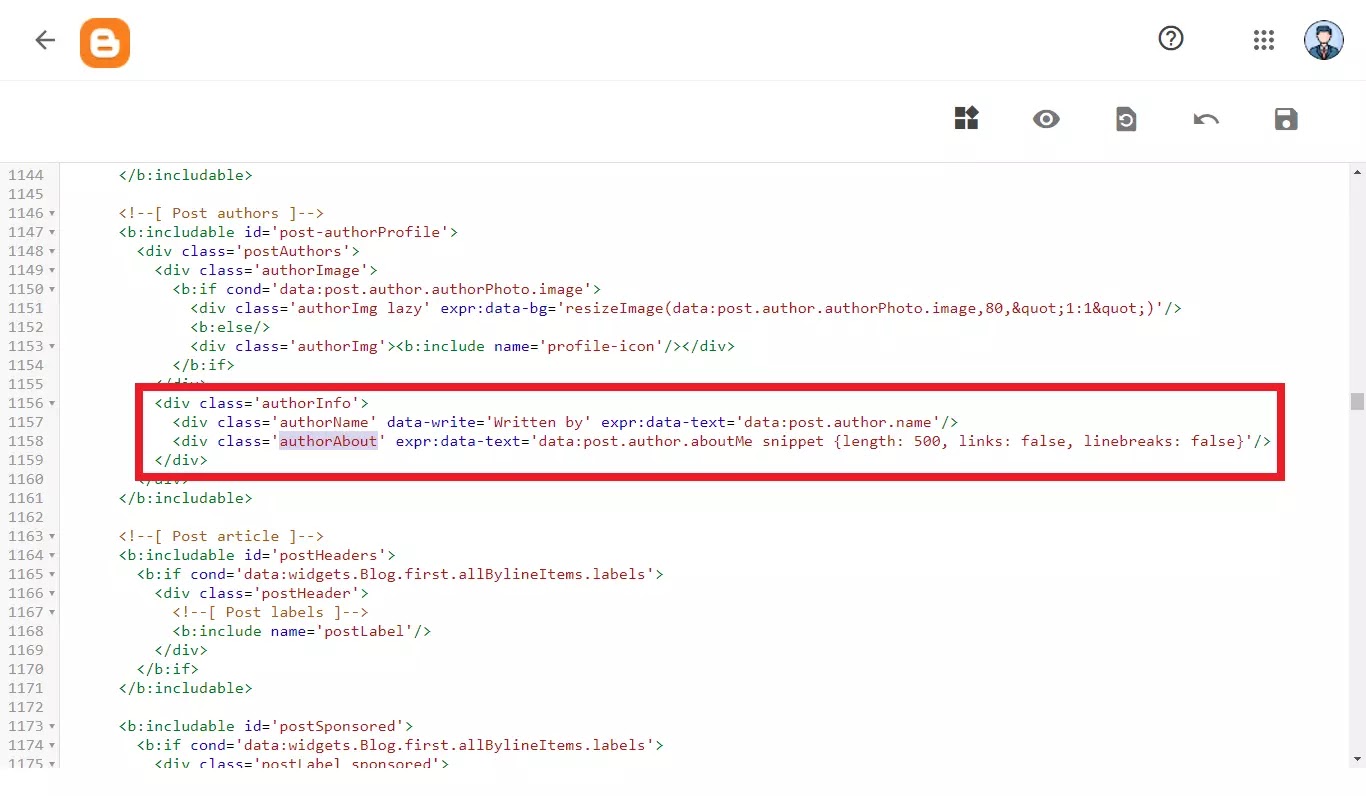This screenshot has width=1366, height=796.
Task: Click the 'Written by' data-write value
Action: [538, 422]
